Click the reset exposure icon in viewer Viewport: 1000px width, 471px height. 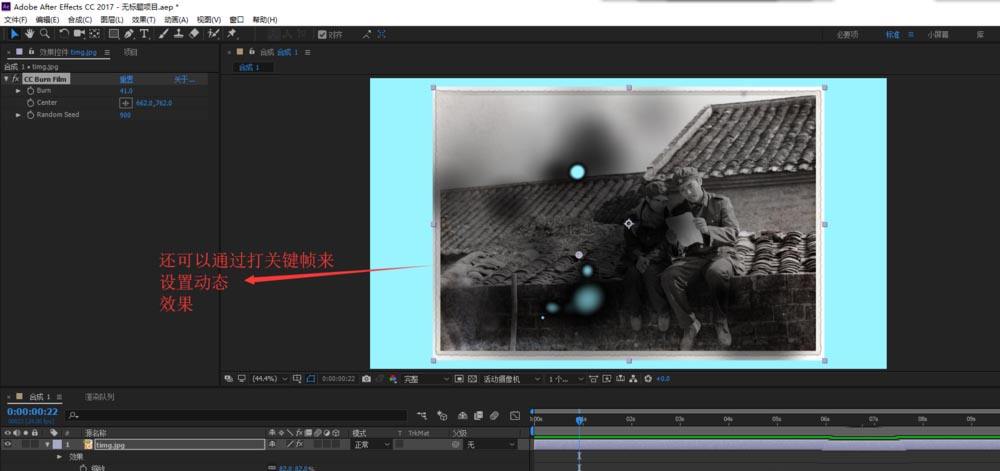648,379
